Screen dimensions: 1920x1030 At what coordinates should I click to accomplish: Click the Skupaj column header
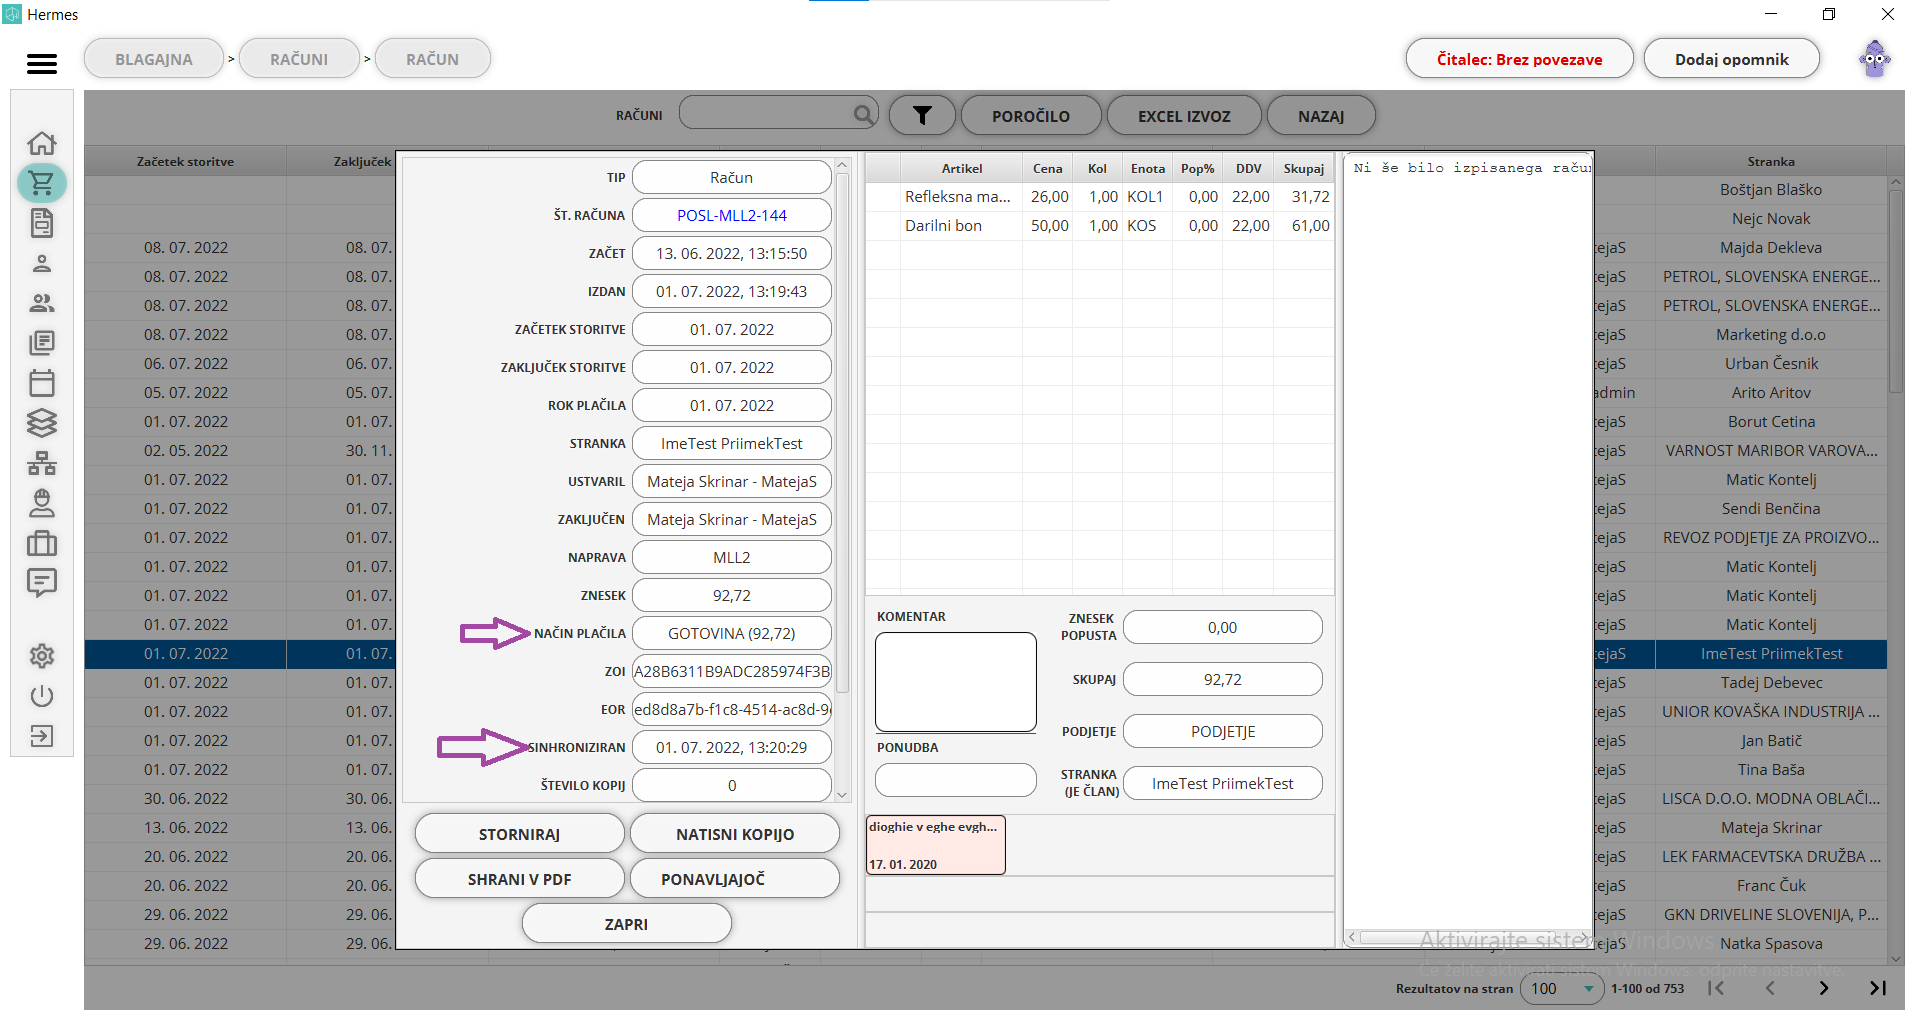[x=1303, y=168]
